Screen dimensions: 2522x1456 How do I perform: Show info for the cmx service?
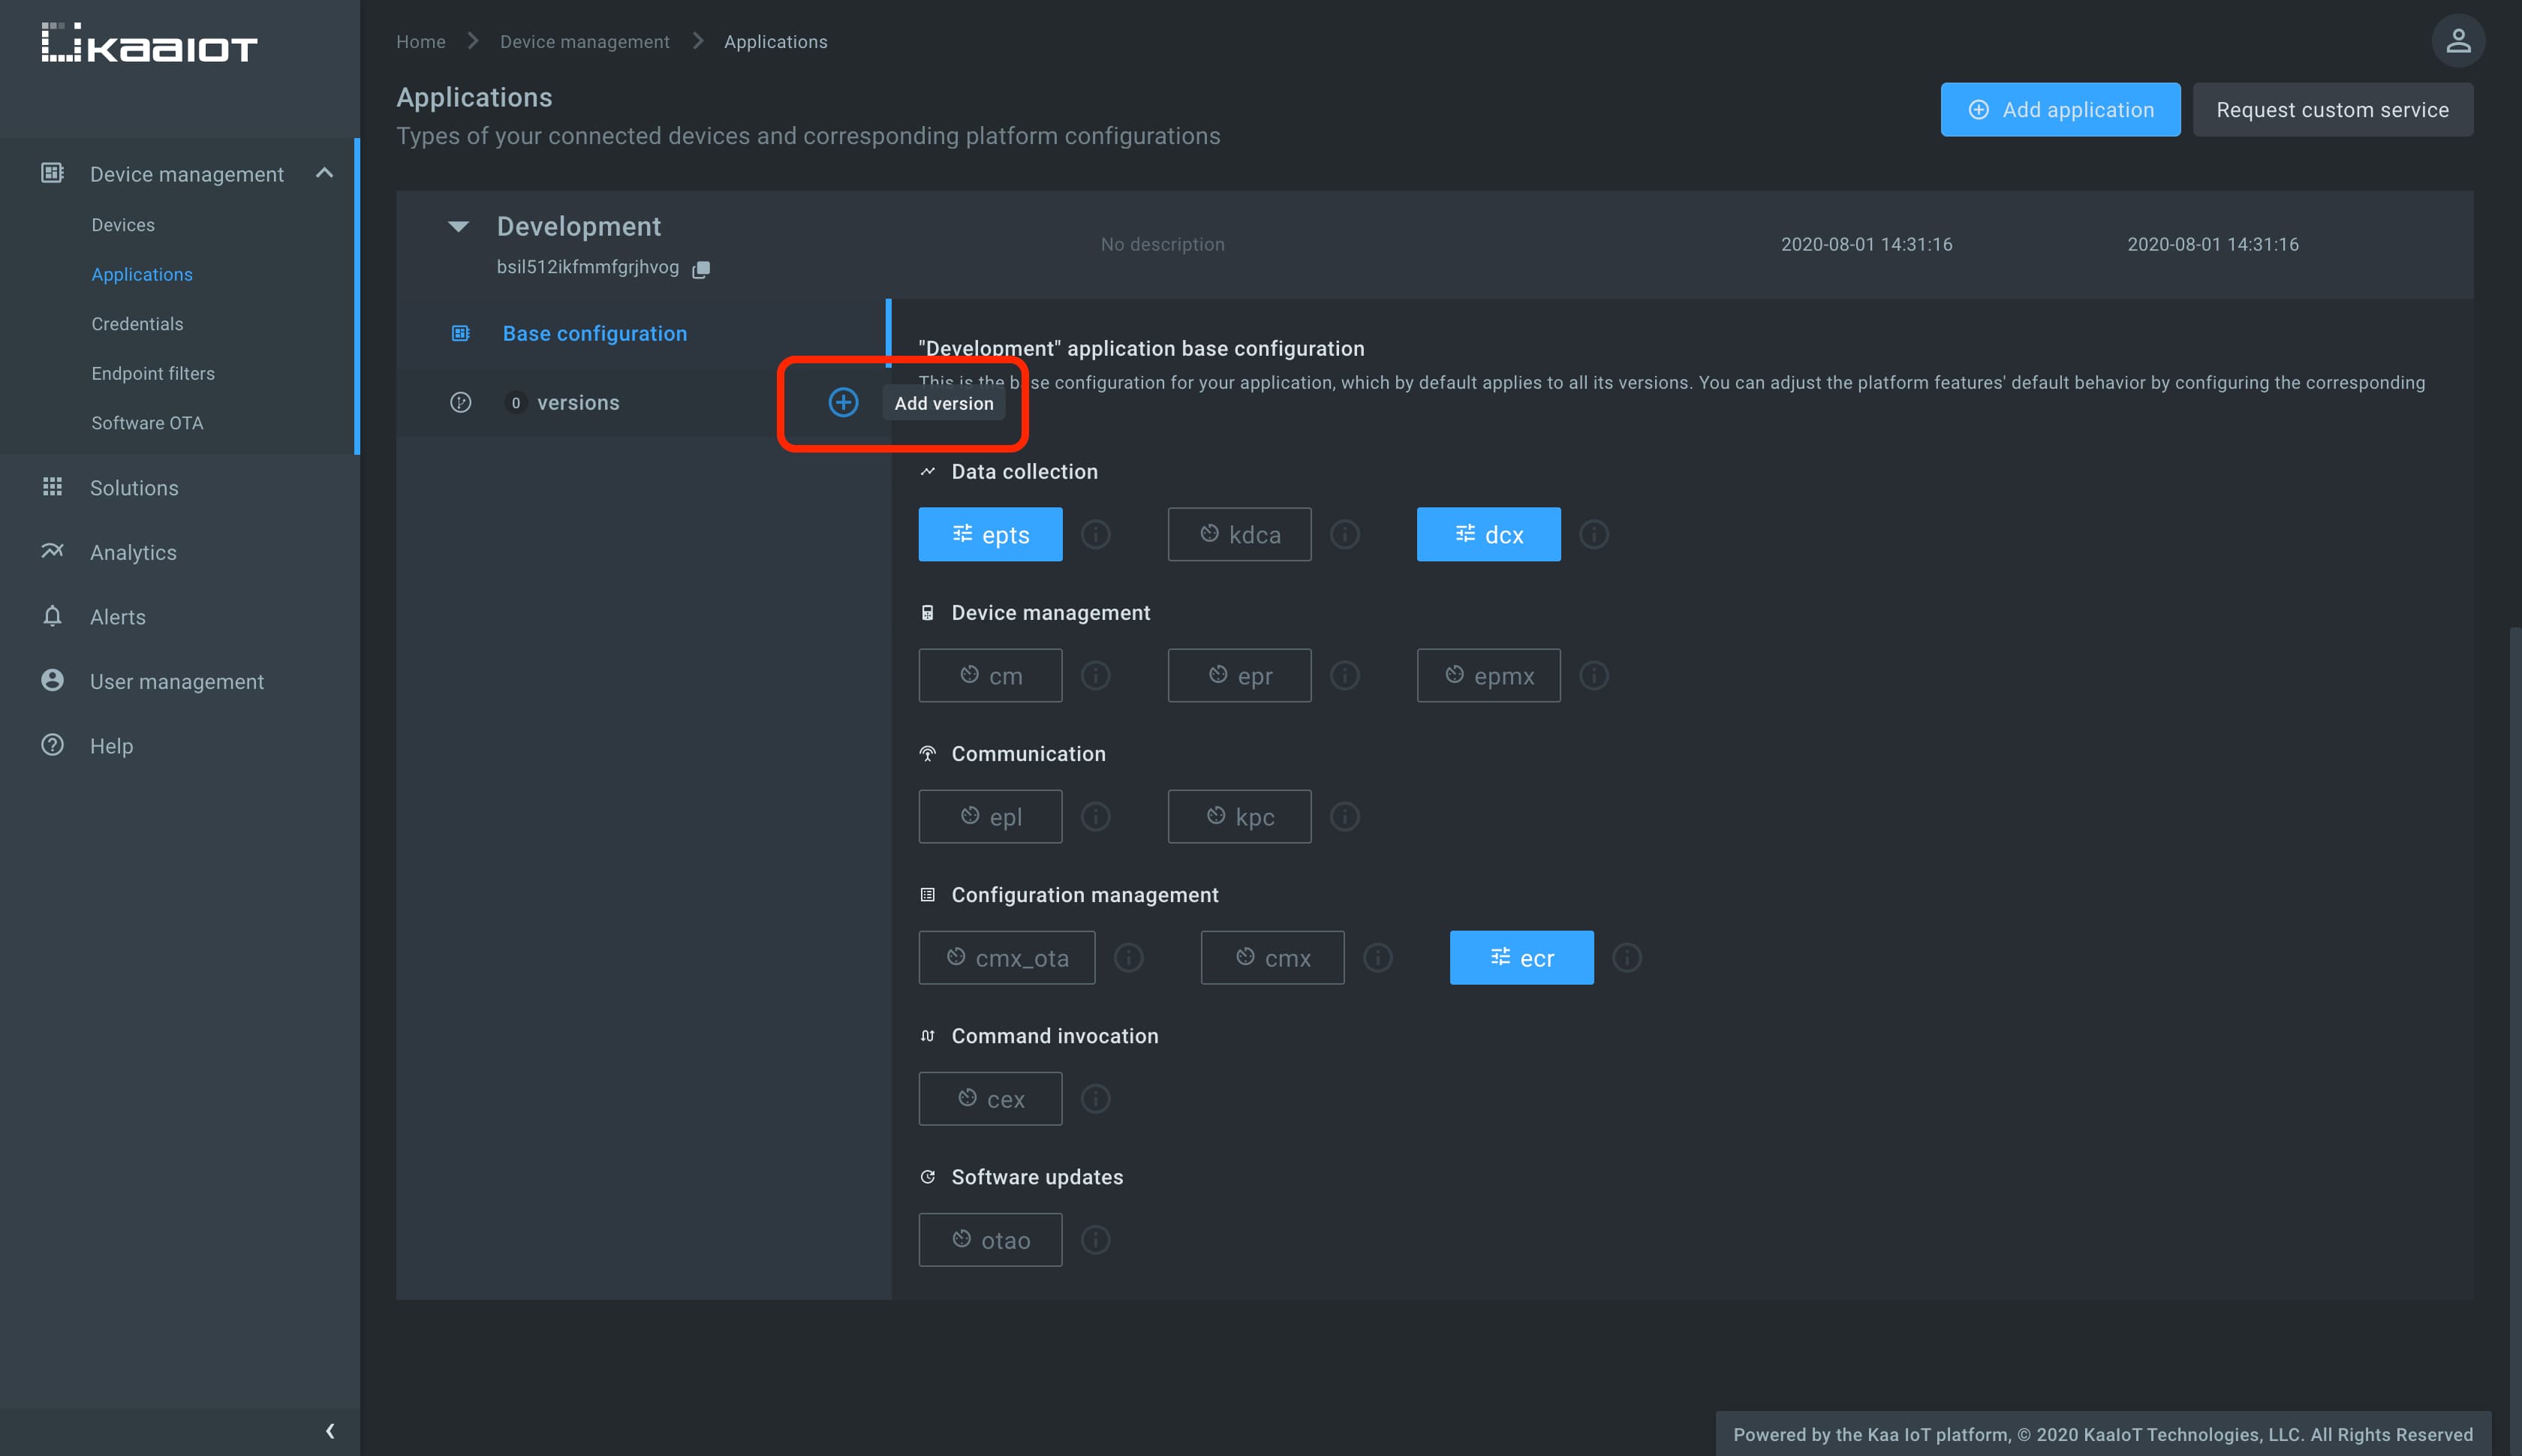[1378, 957]
